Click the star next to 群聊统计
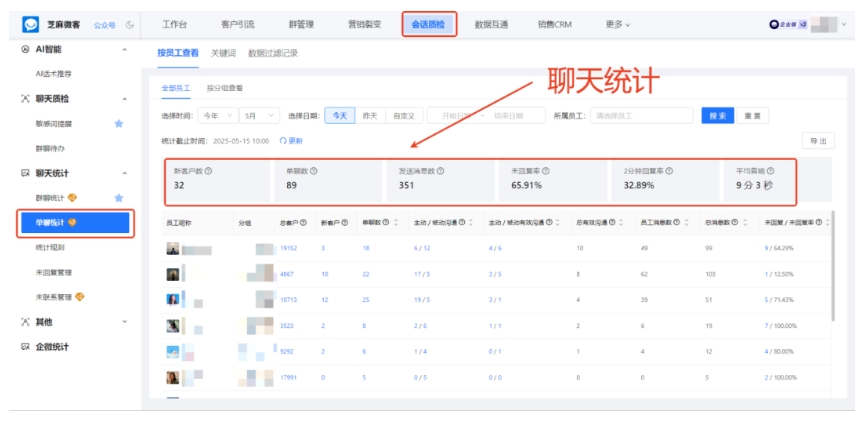864x422 pixels. [118, 198]
